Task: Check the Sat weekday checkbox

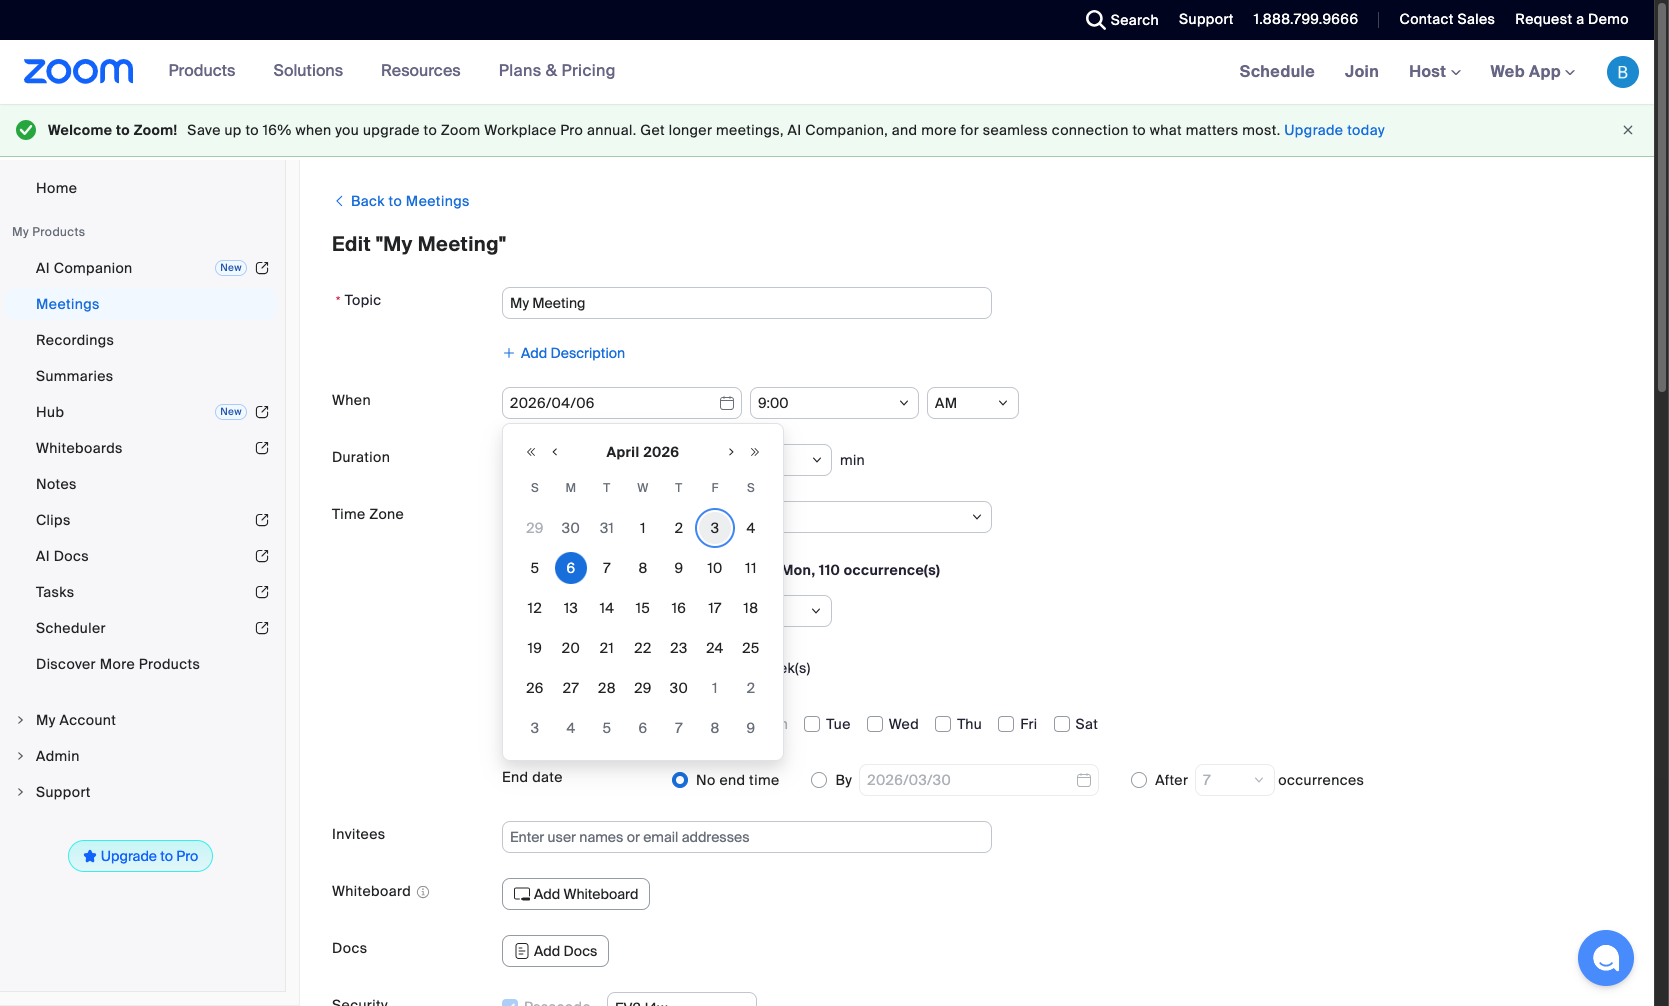Action: click(x=1062, y=724)
